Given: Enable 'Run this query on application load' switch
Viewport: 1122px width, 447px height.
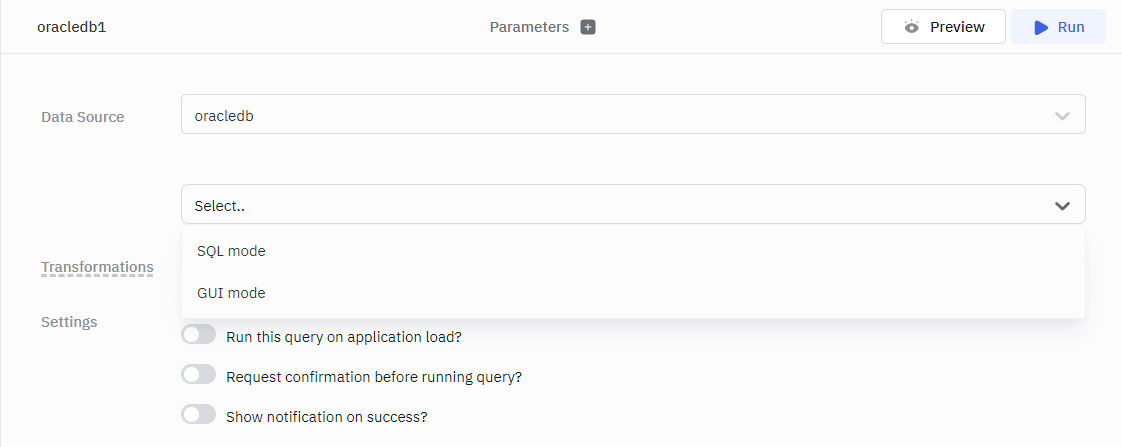Looking at the screenshot, I should (x=198, y=335).
